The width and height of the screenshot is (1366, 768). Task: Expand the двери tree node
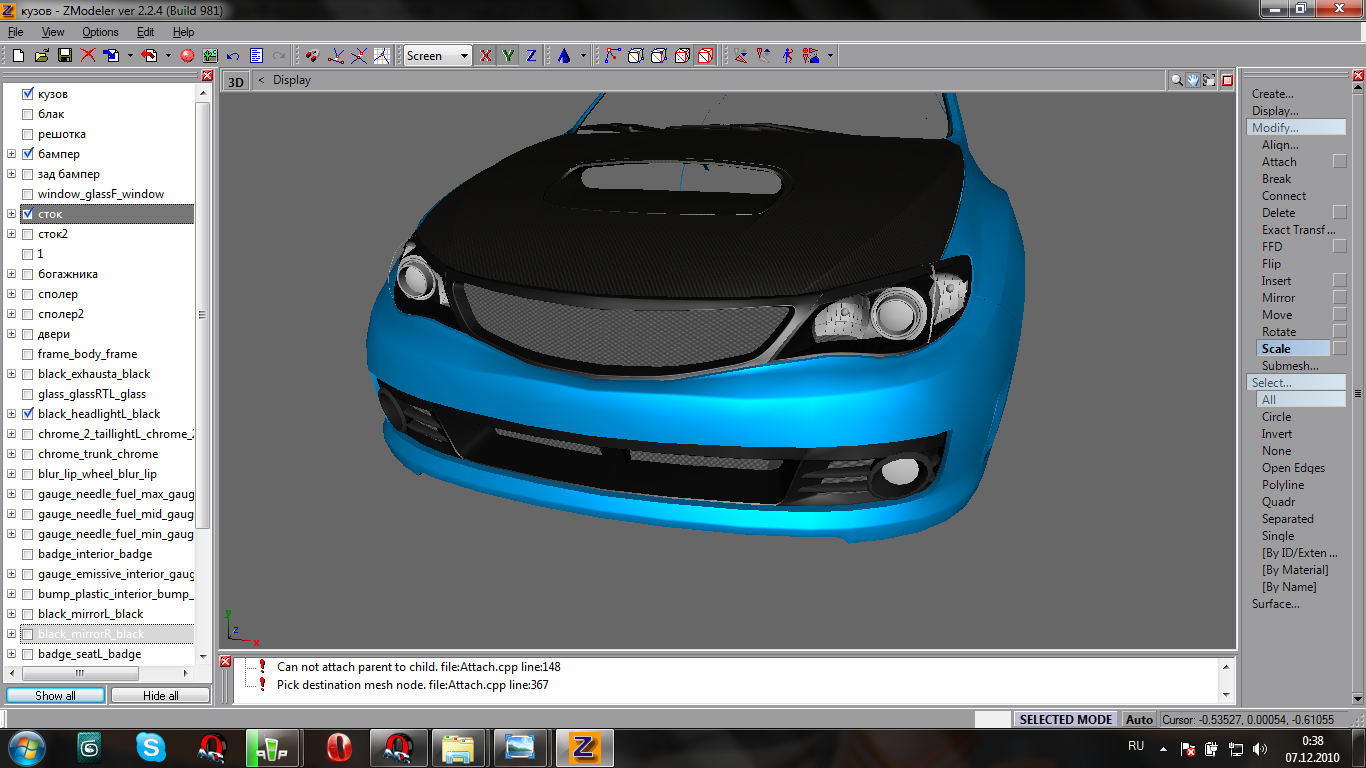11,334
